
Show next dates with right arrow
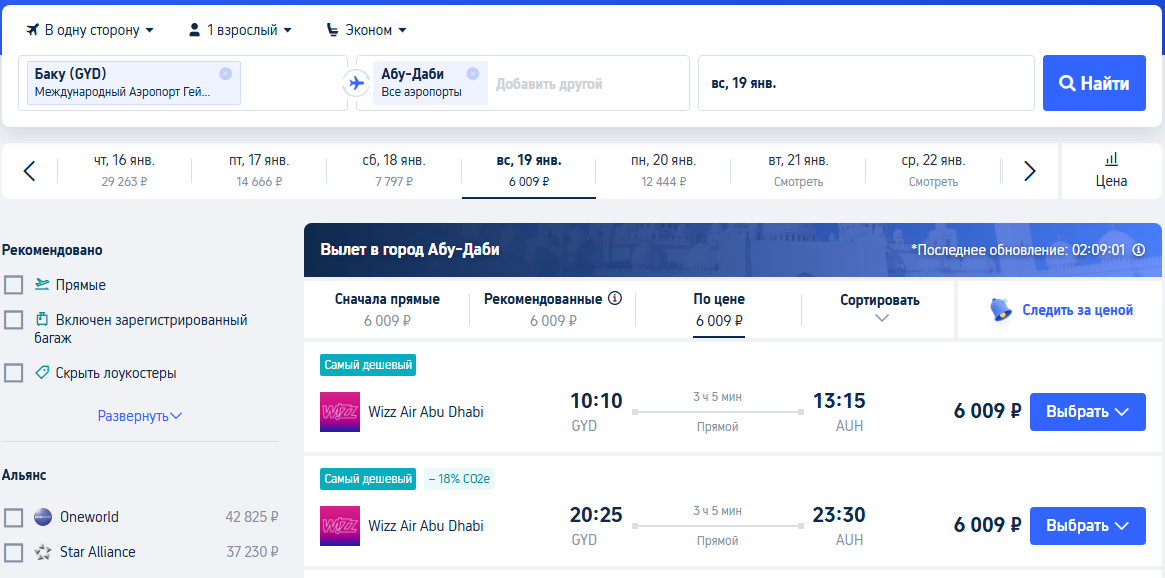coord(1030,171)
